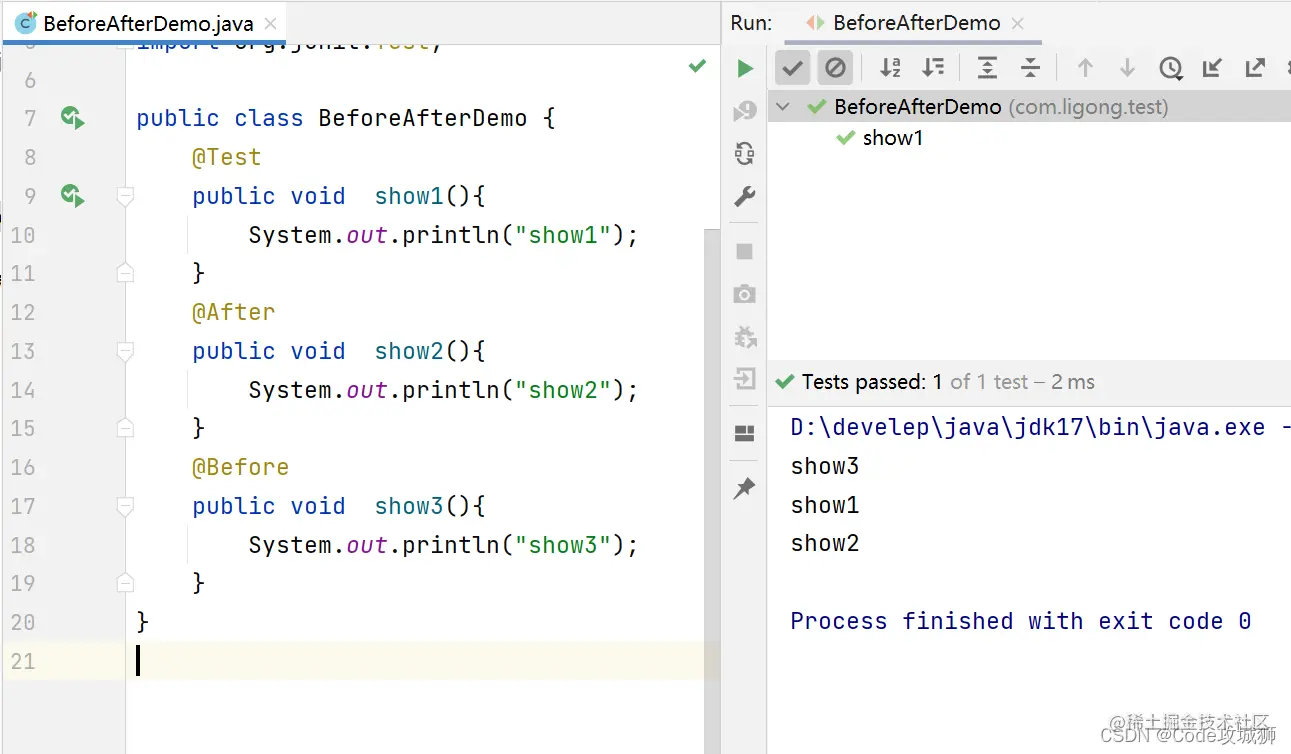The image size is (1291, 754).
Task: Pin the Run tab with pin icon
Action: coord(745,488)
